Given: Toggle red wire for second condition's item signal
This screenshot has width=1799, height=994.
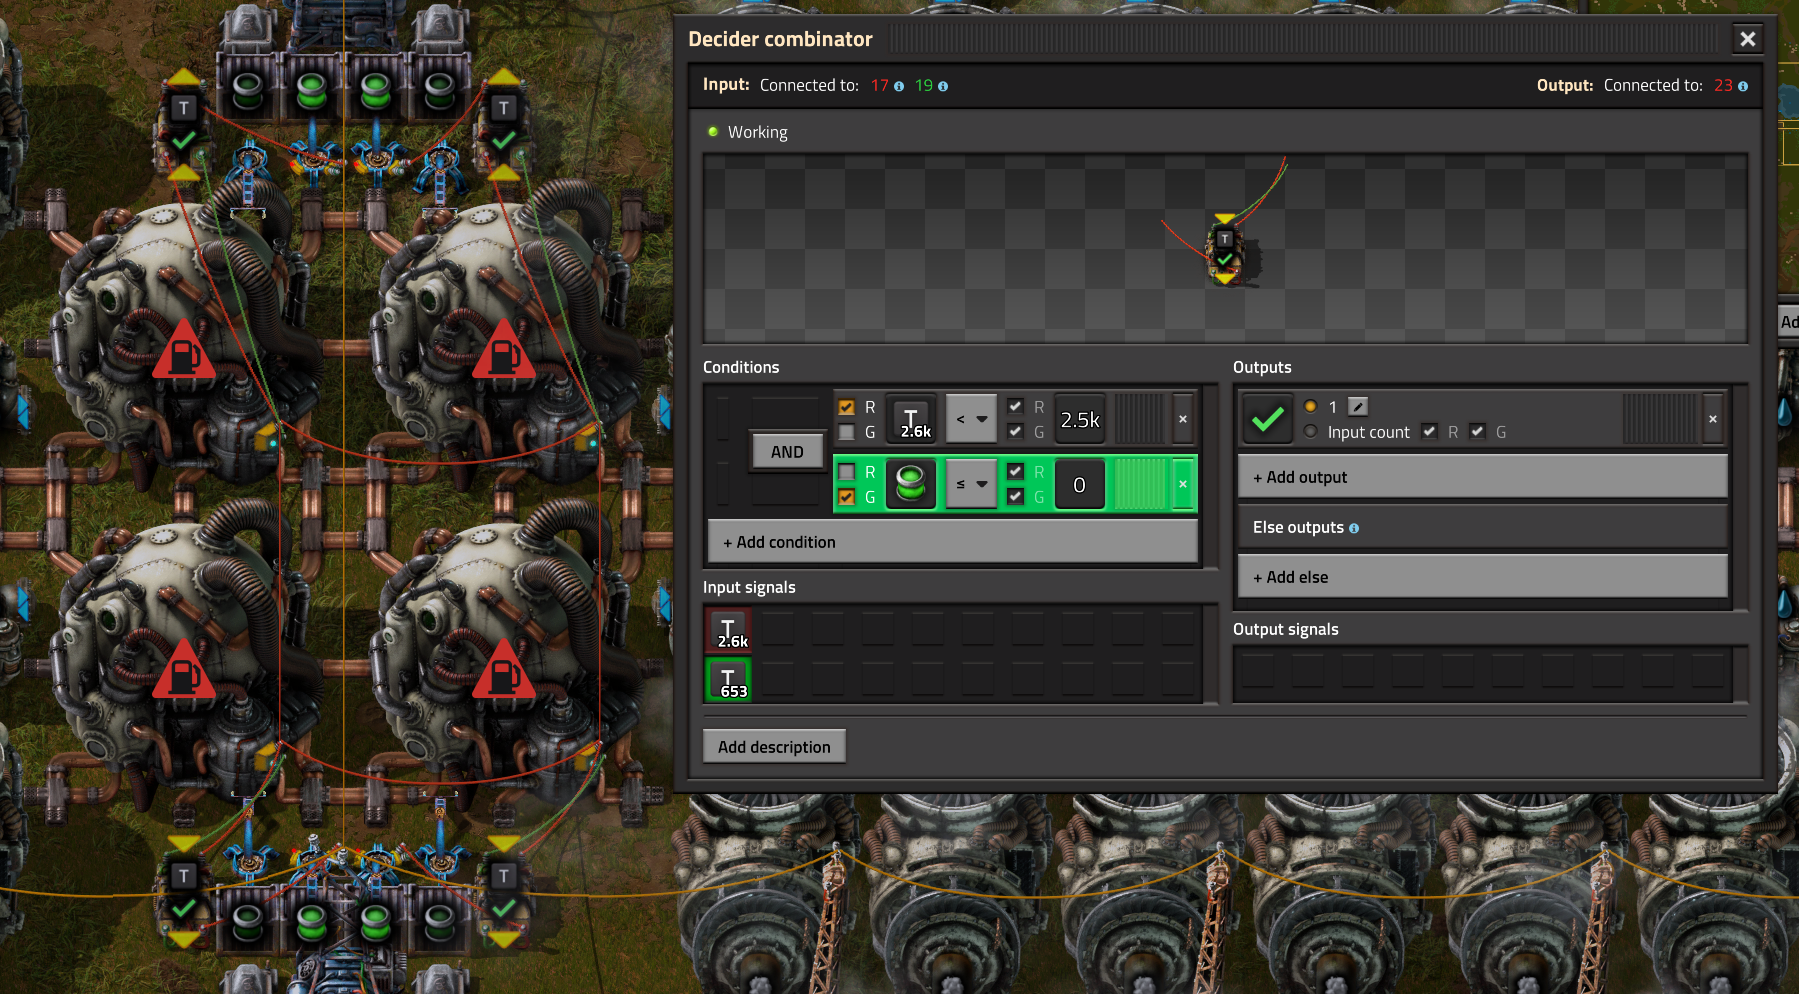Looking at the screenshot, I should coord(847,472).
